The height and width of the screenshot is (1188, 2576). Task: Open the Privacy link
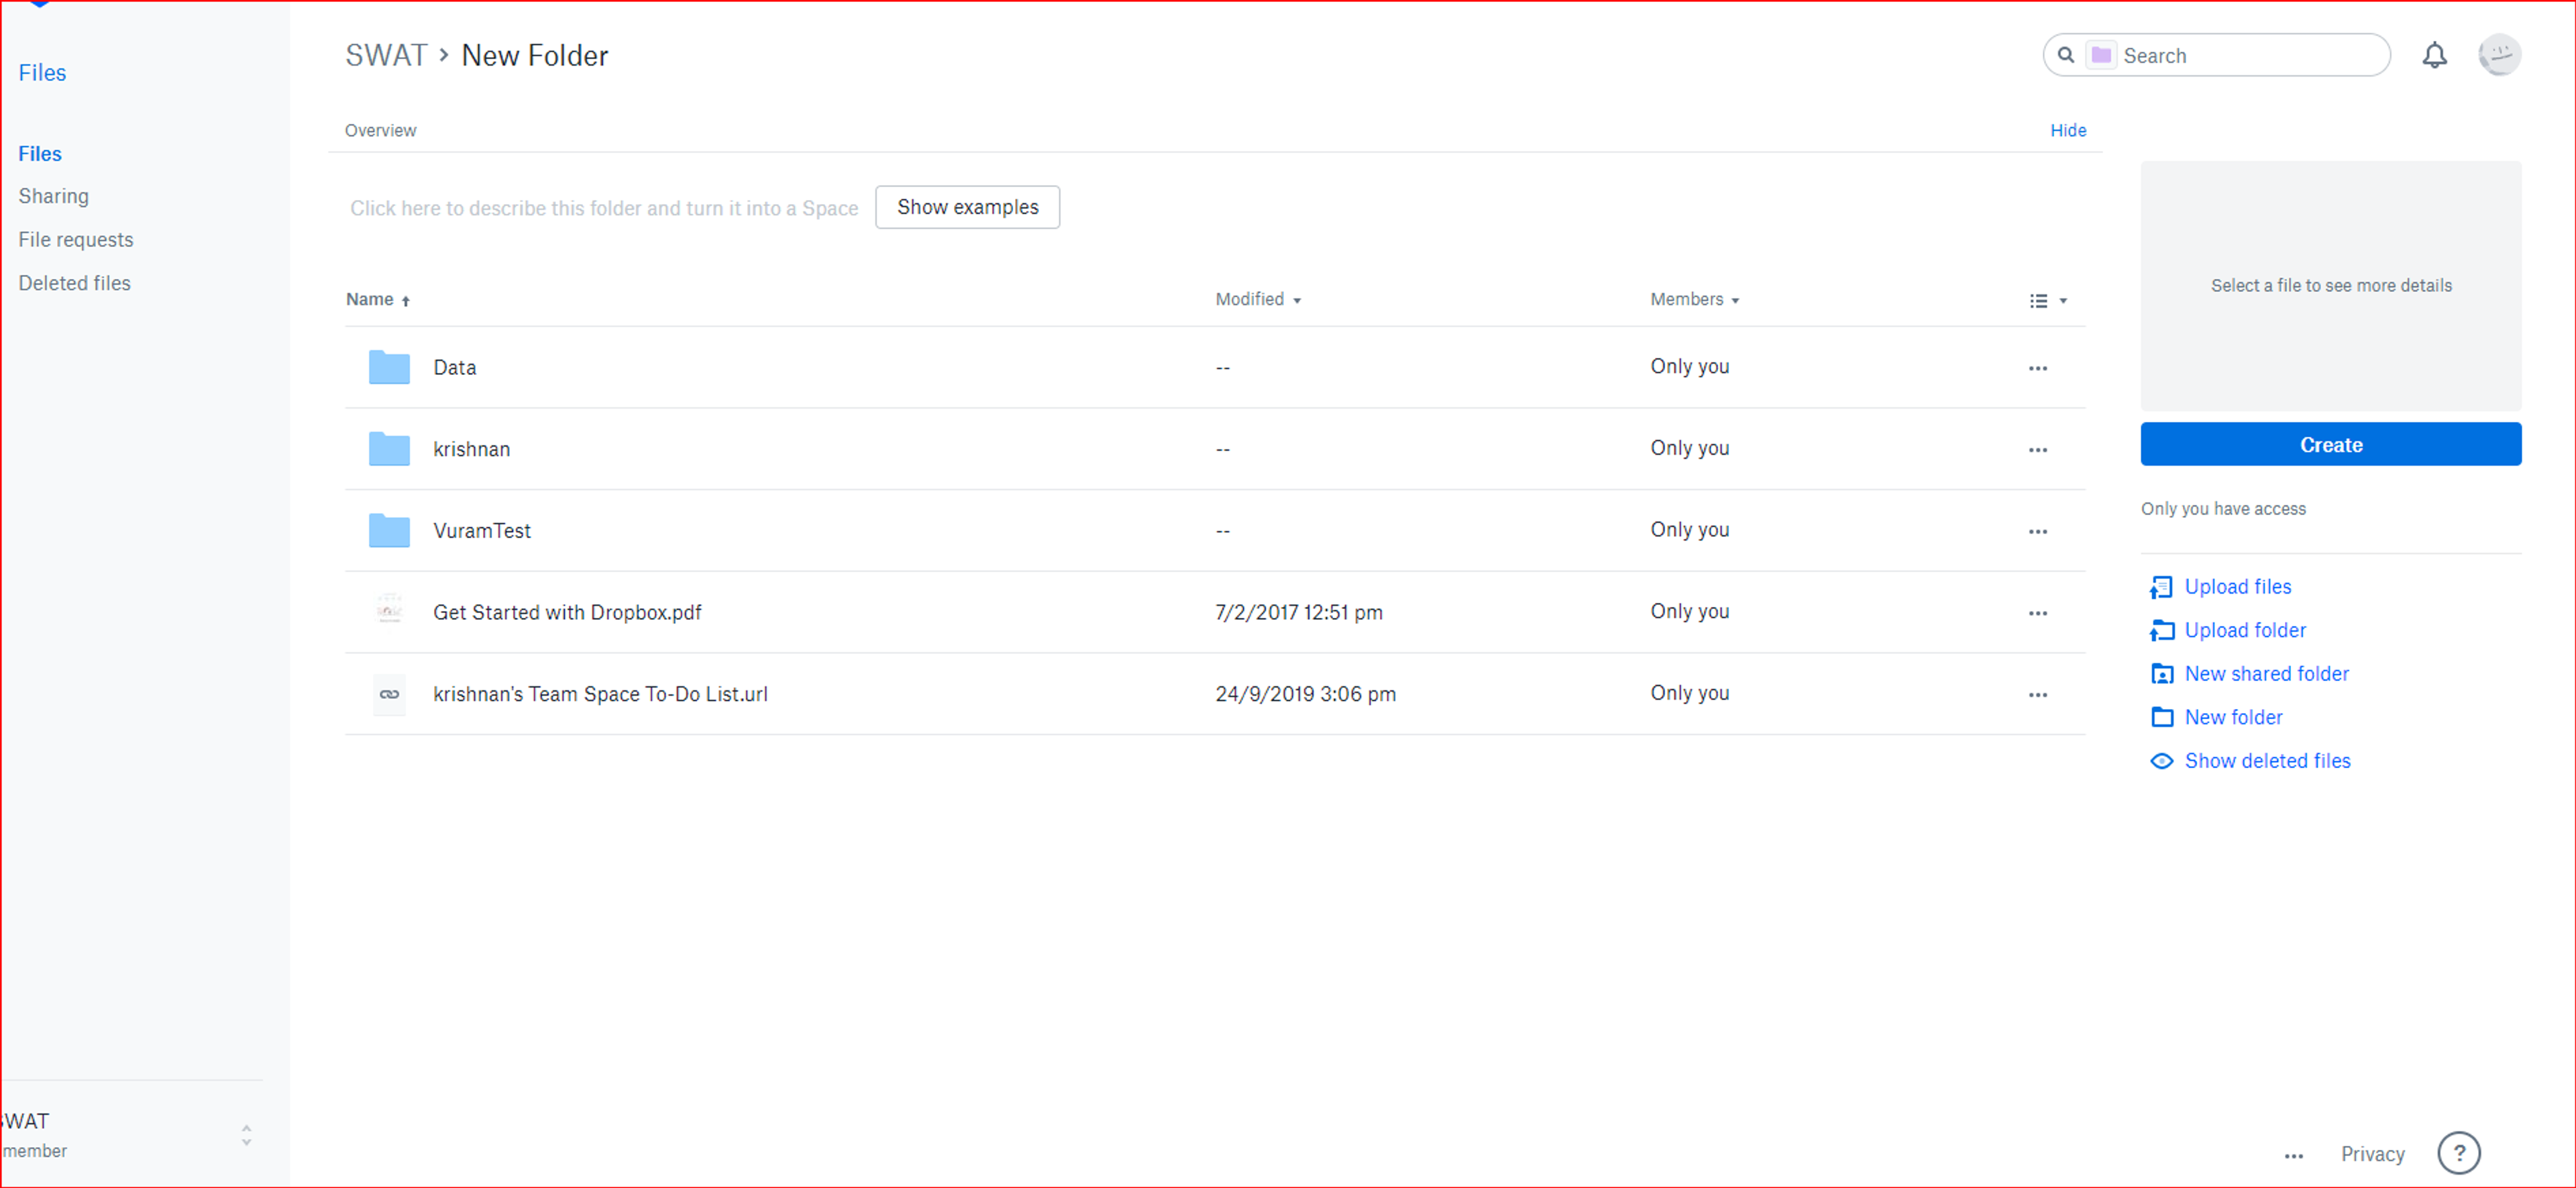click(x=2372, y=1154)
